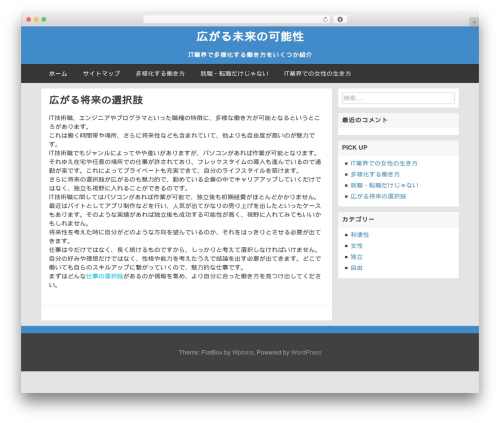Screen dimensions: 500x423
Task: Open IT業界での女性の生き方 in navigation bar
Action: [x=317, y=74]
